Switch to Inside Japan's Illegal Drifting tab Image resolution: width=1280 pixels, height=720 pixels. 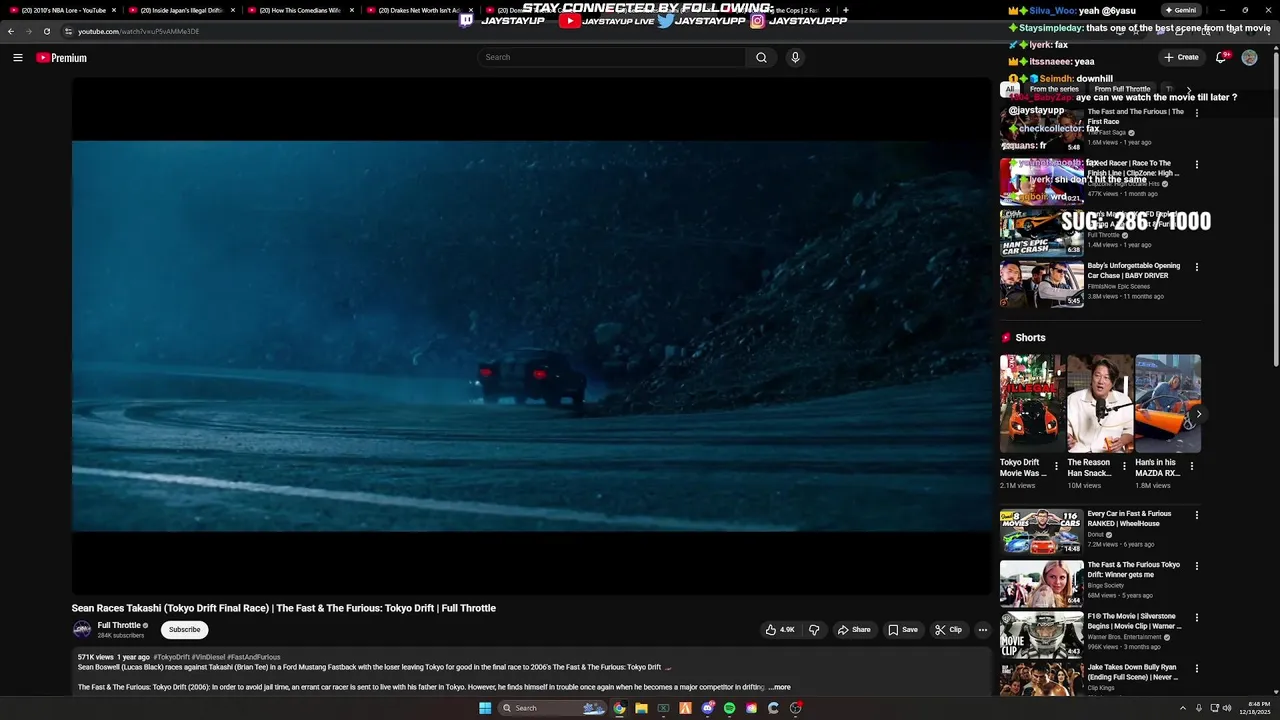coord(181,10)
